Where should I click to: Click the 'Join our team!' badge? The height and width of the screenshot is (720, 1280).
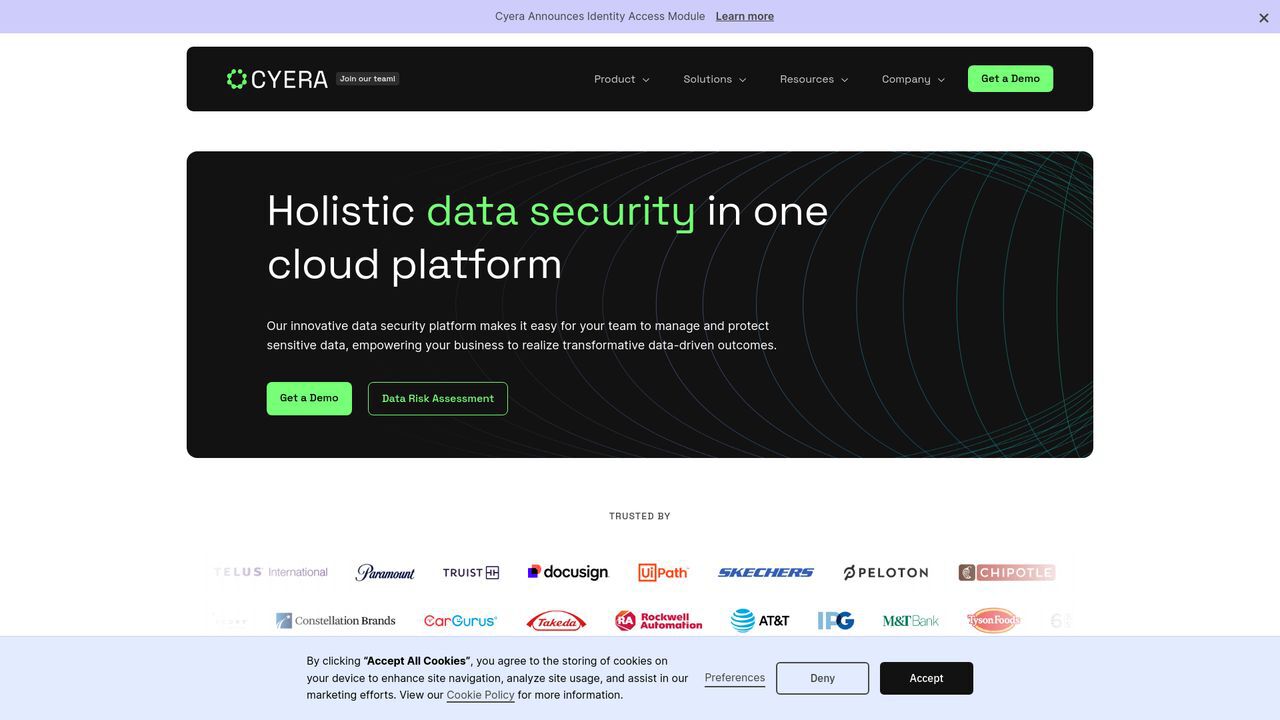(x=367, y=79)
